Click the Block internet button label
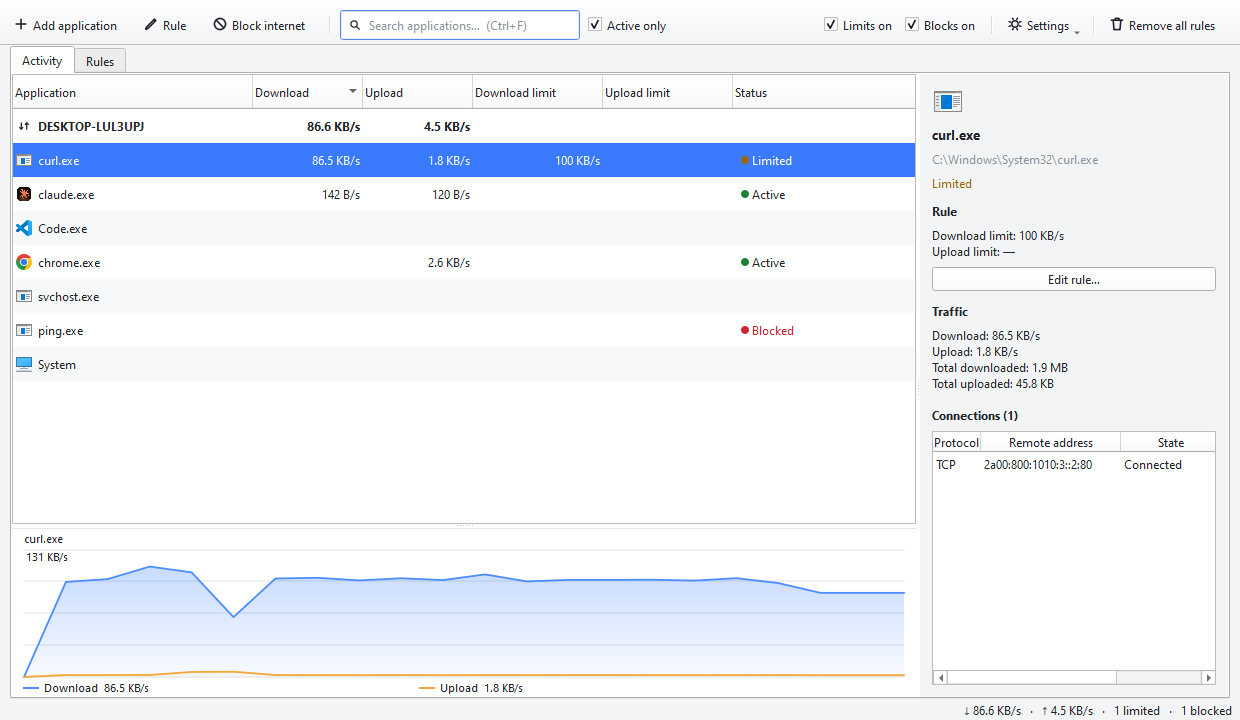 [269, 26]
